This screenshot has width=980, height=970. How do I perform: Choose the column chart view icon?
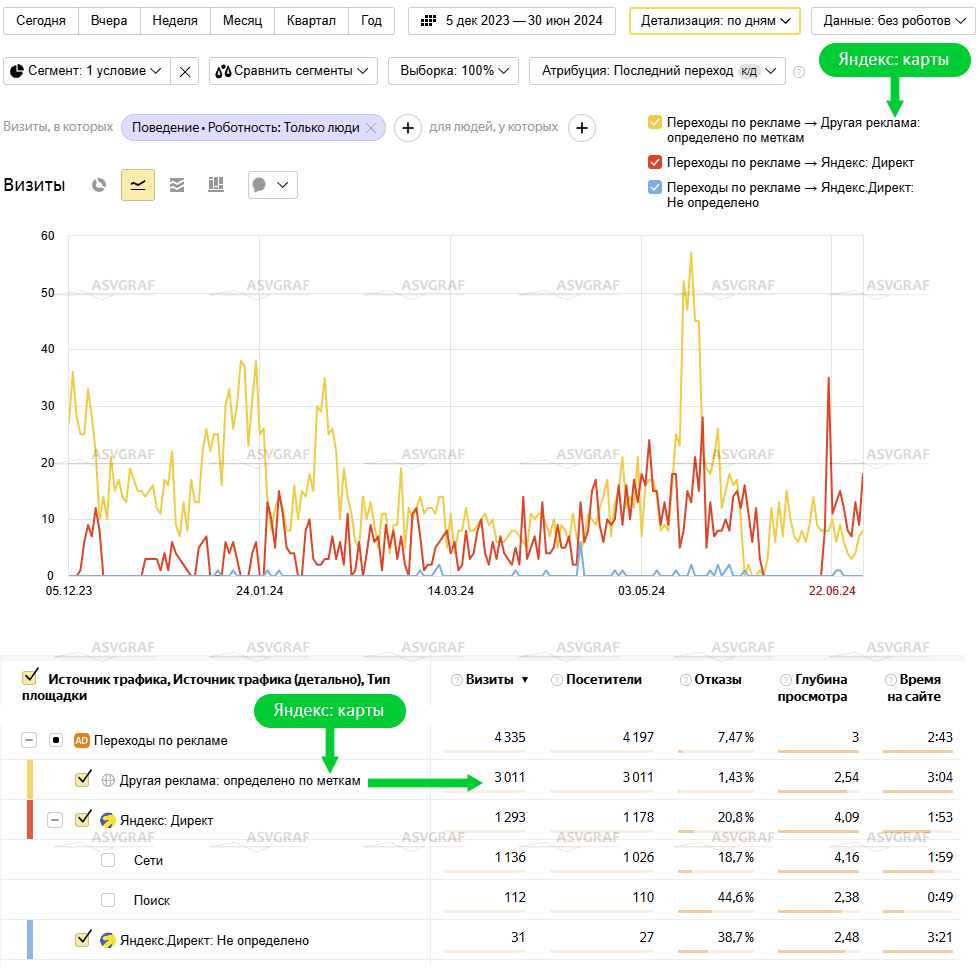tap(216, 185)
